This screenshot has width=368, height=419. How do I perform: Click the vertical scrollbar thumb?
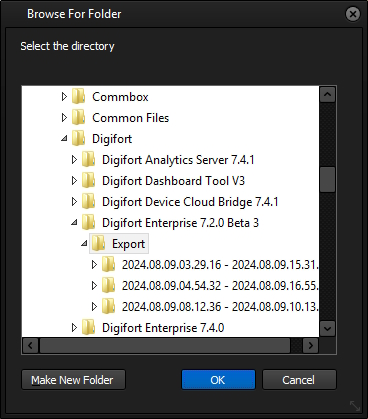click(x=327, y=179)
